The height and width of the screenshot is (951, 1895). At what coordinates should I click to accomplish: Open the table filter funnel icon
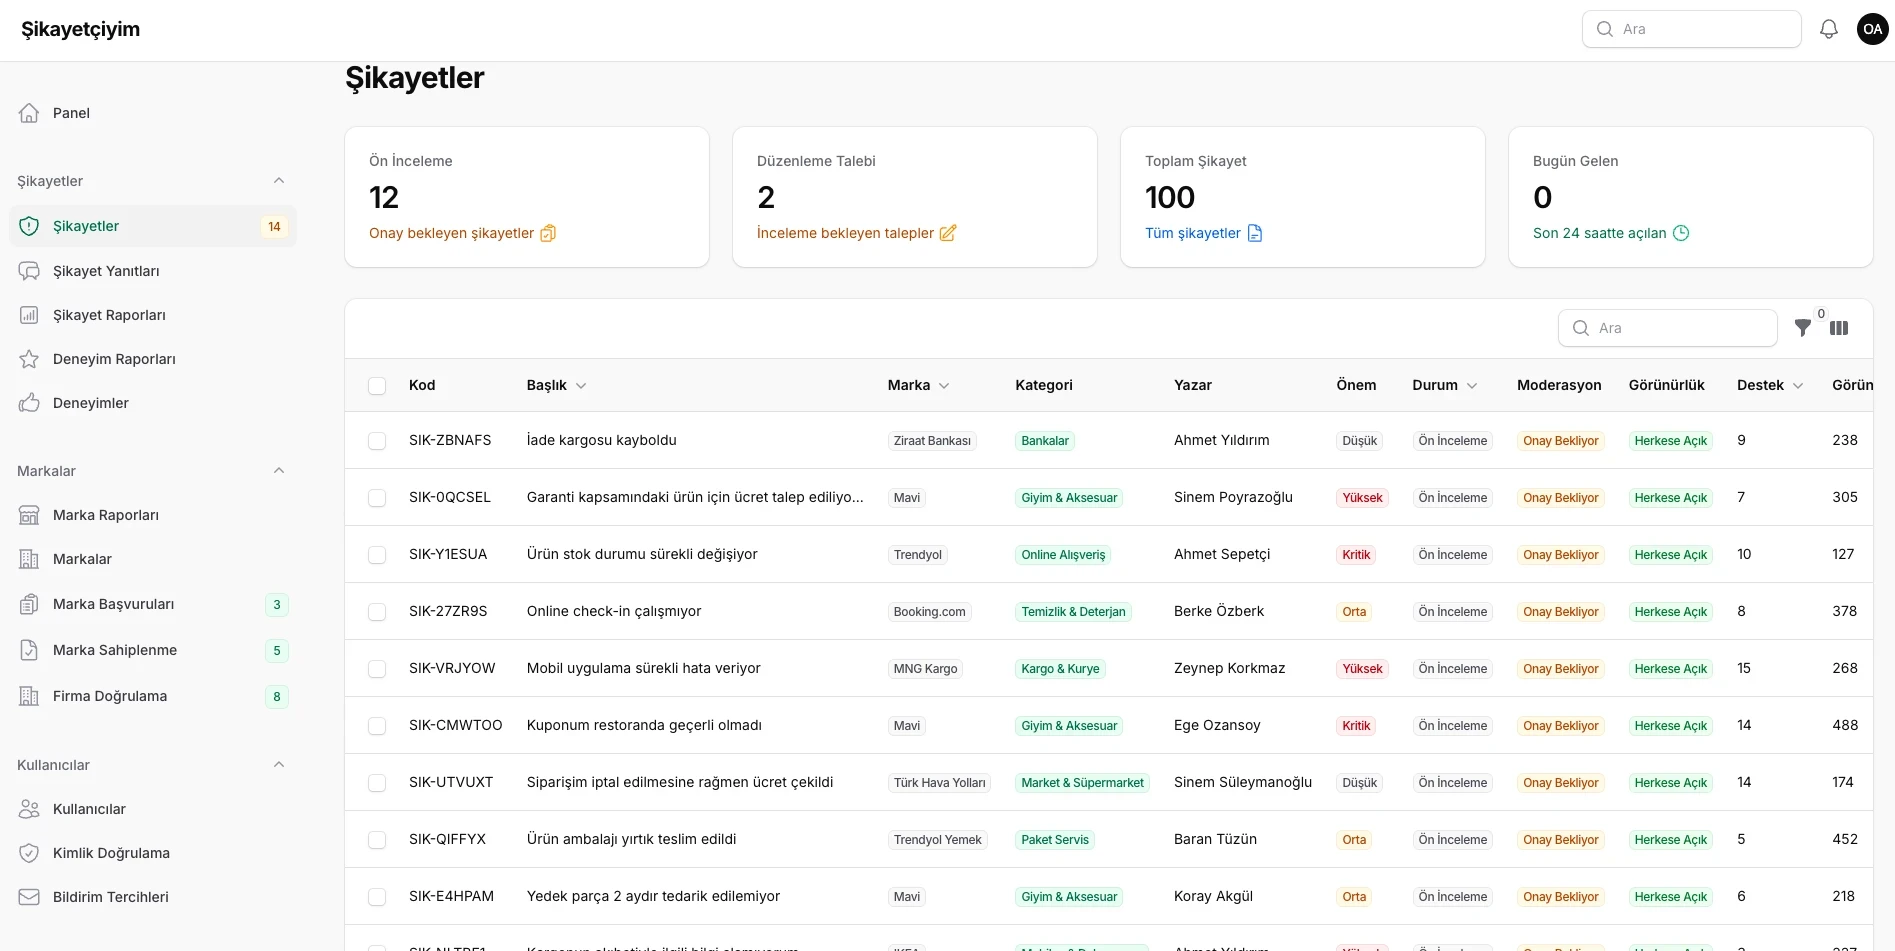(1803, 328)
